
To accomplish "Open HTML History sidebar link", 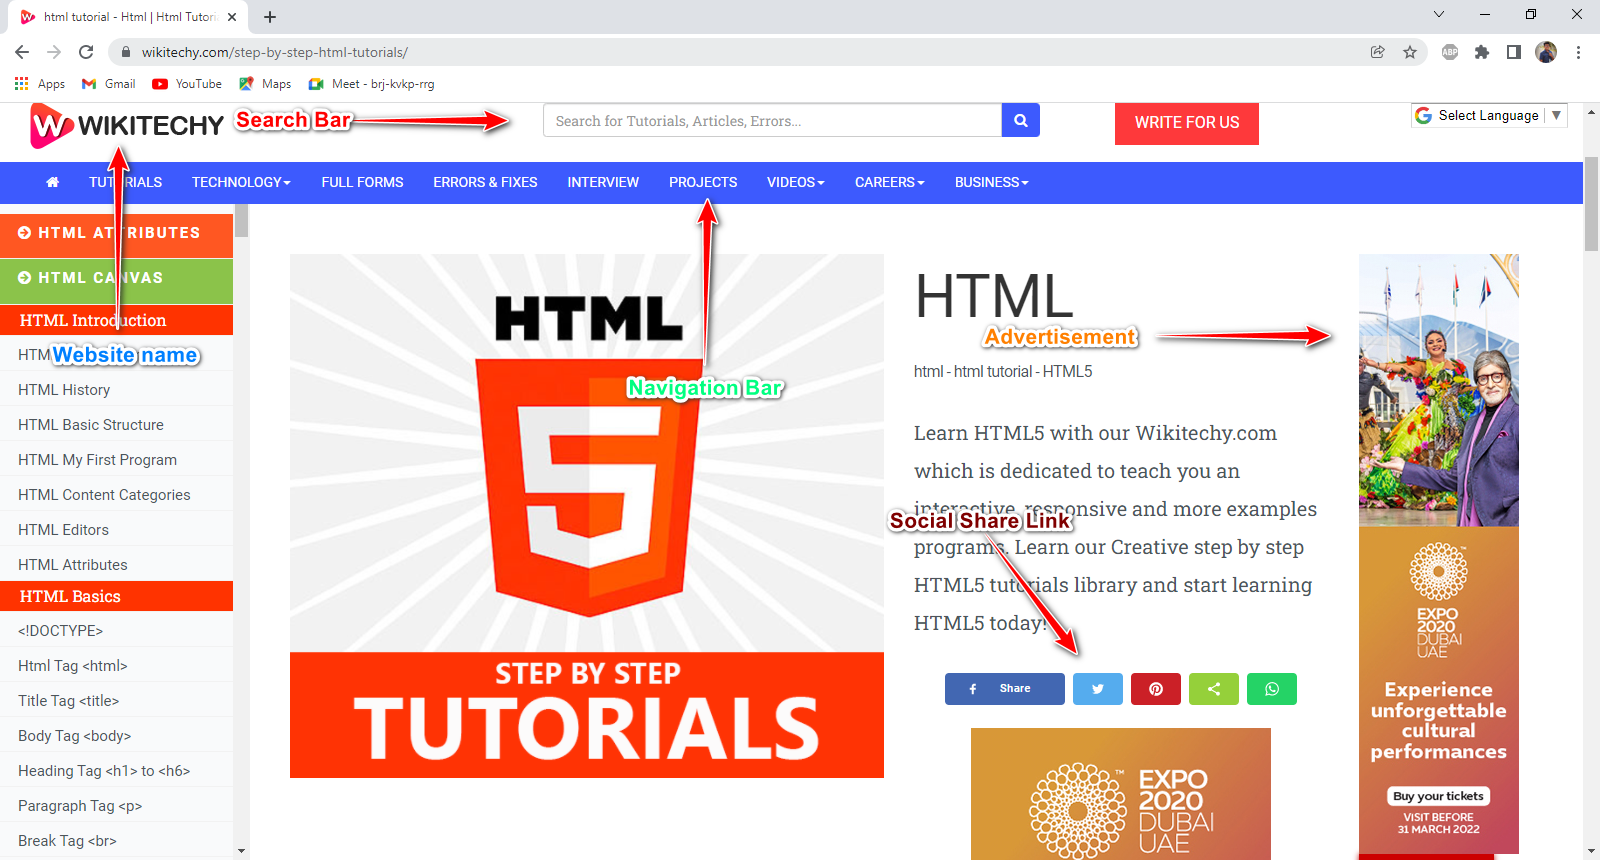I will (64, 390).
